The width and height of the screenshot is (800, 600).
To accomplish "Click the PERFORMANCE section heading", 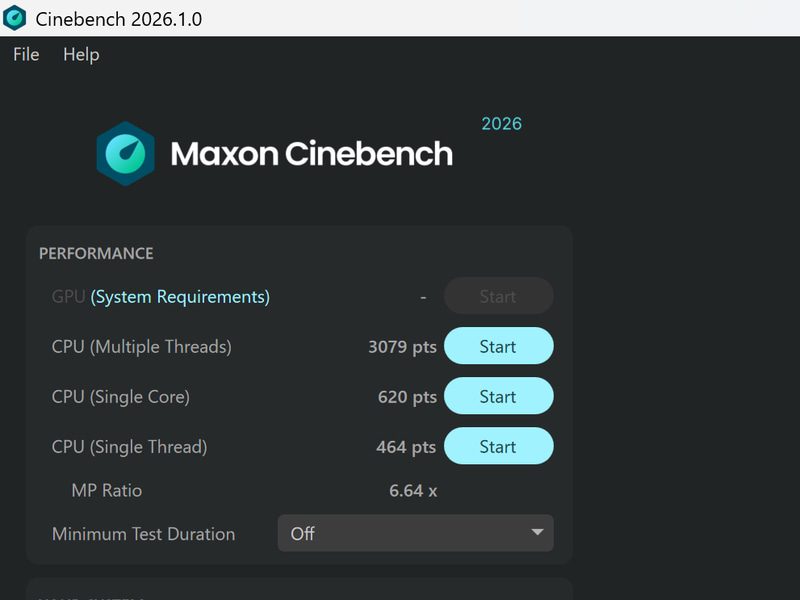I will point(96,254).
